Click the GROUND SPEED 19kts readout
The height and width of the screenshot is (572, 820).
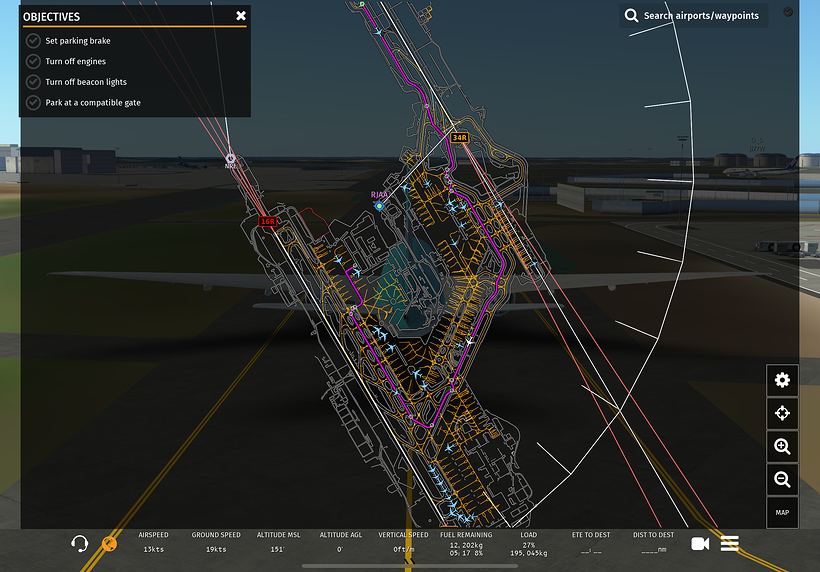click(216, 542)
